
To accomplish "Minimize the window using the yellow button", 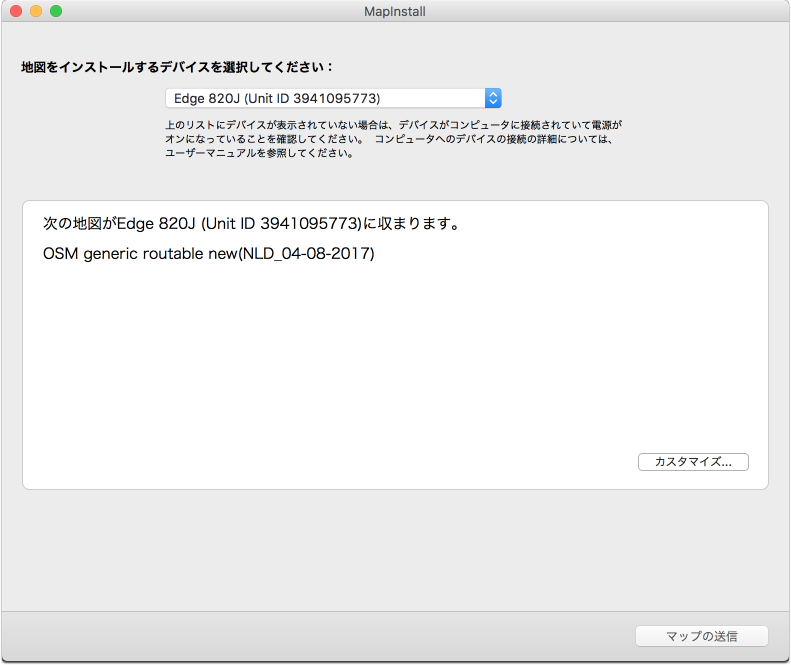I will (36, 11).
